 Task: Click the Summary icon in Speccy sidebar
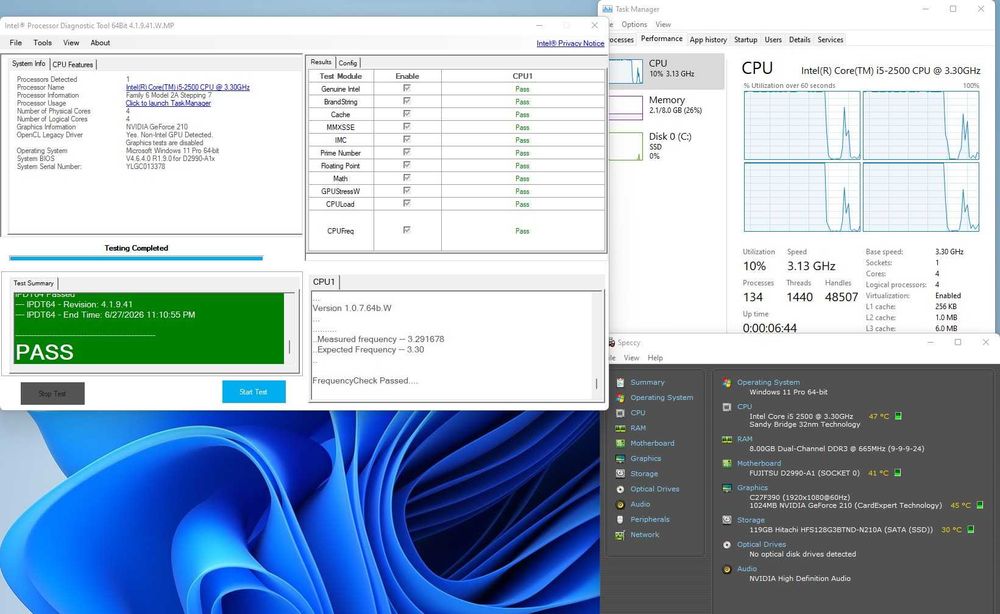[620, 383]
